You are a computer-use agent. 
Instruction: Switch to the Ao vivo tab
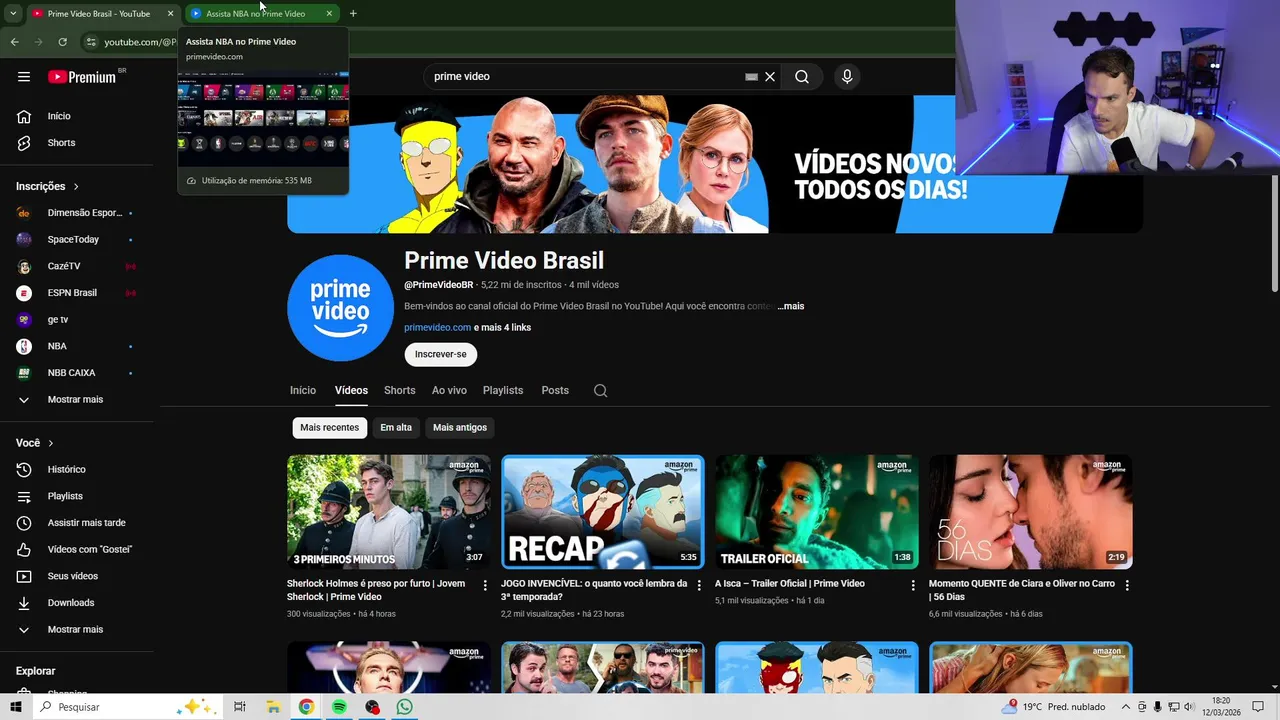[x=449, y=390]
